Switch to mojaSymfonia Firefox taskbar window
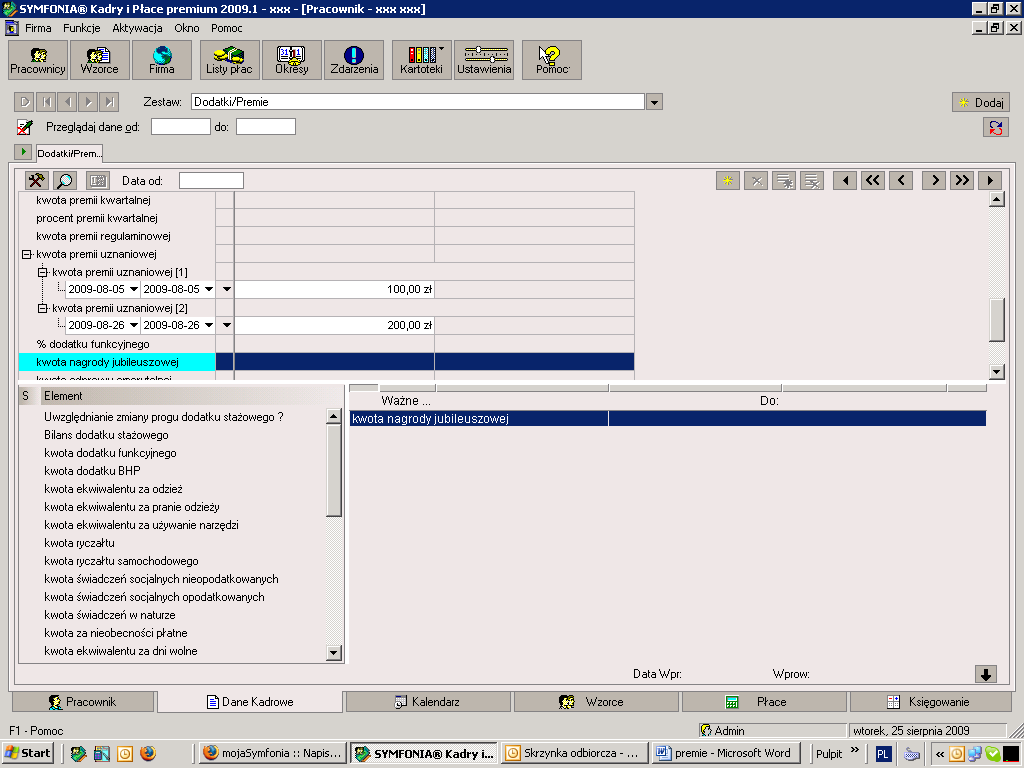Viewport: 1024px width, 768px height. 272,753
